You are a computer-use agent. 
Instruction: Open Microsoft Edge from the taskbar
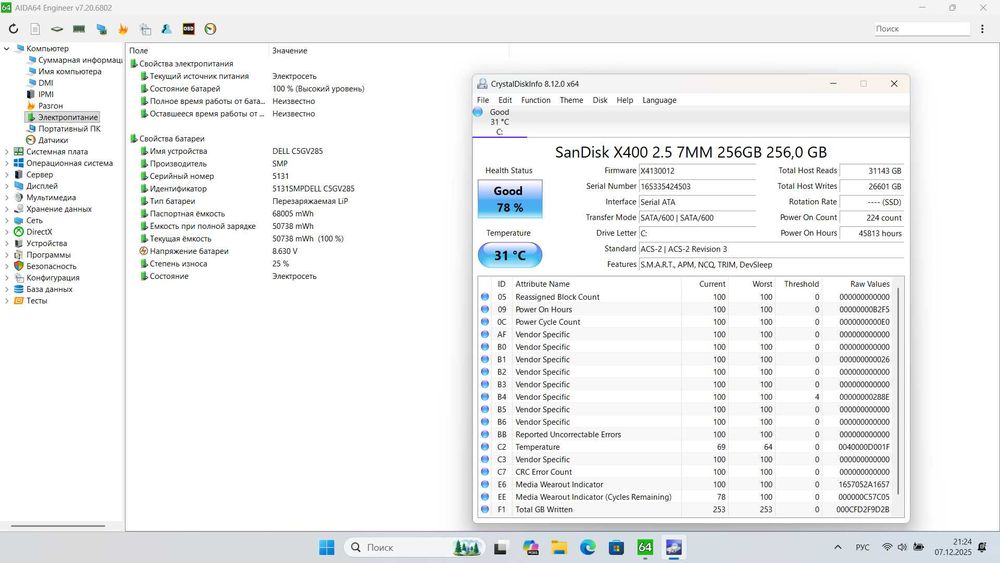(587, 547)
